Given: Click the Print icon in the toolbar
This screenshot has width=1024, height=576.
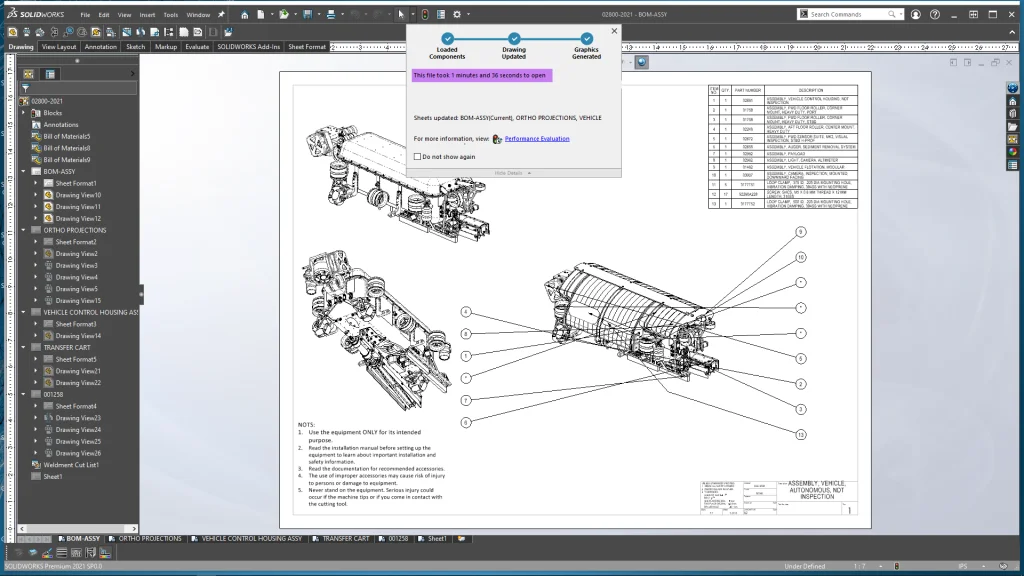Looking at the screenshot, I should (x=333, y=14).
